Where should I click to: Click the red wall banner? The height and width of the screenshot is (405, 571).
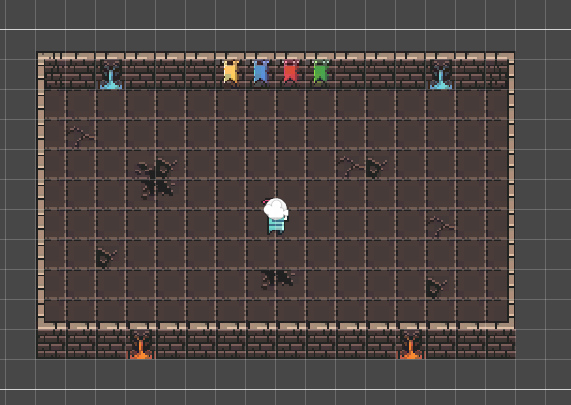pyautogui.click(x=291, y=71)
